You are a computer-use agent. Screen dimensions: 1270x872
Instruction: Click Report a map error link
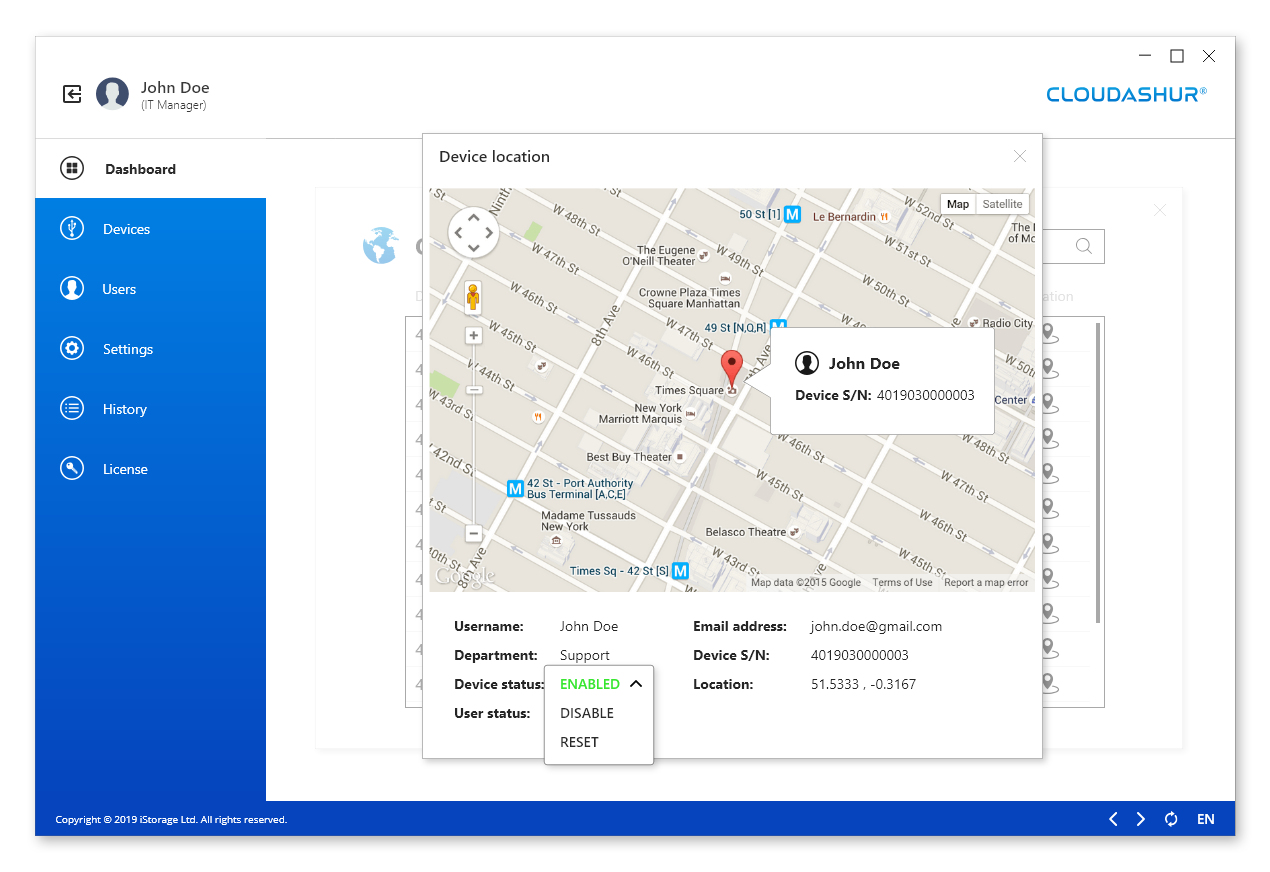(986, 582)
